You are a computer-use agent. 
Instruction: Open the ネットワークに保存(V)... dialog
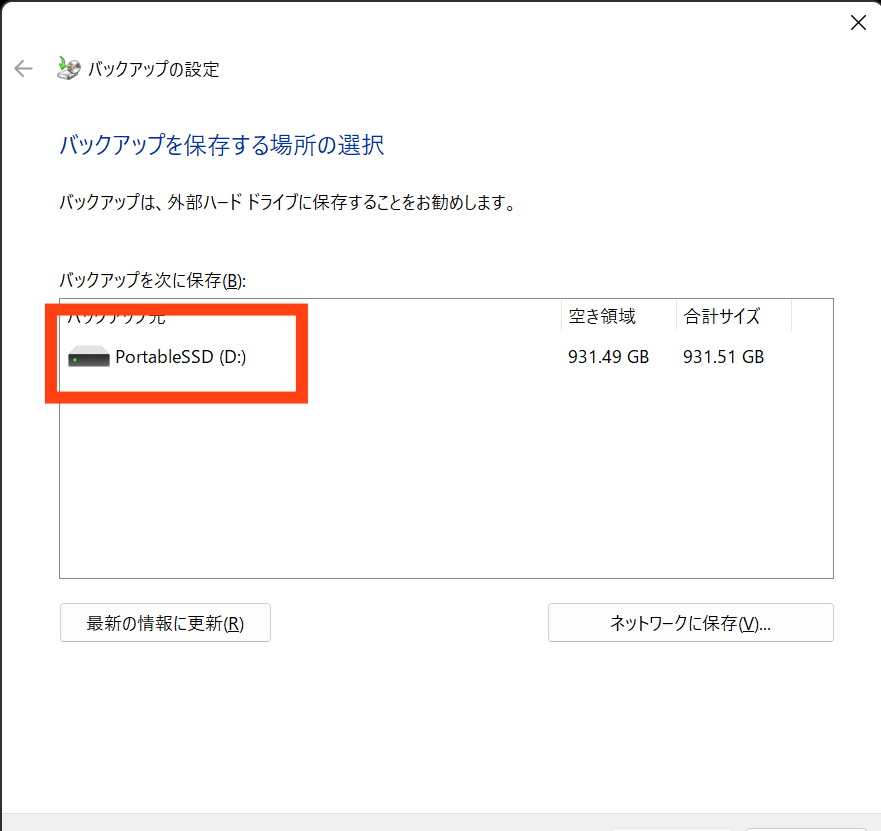tap(690, 623)
